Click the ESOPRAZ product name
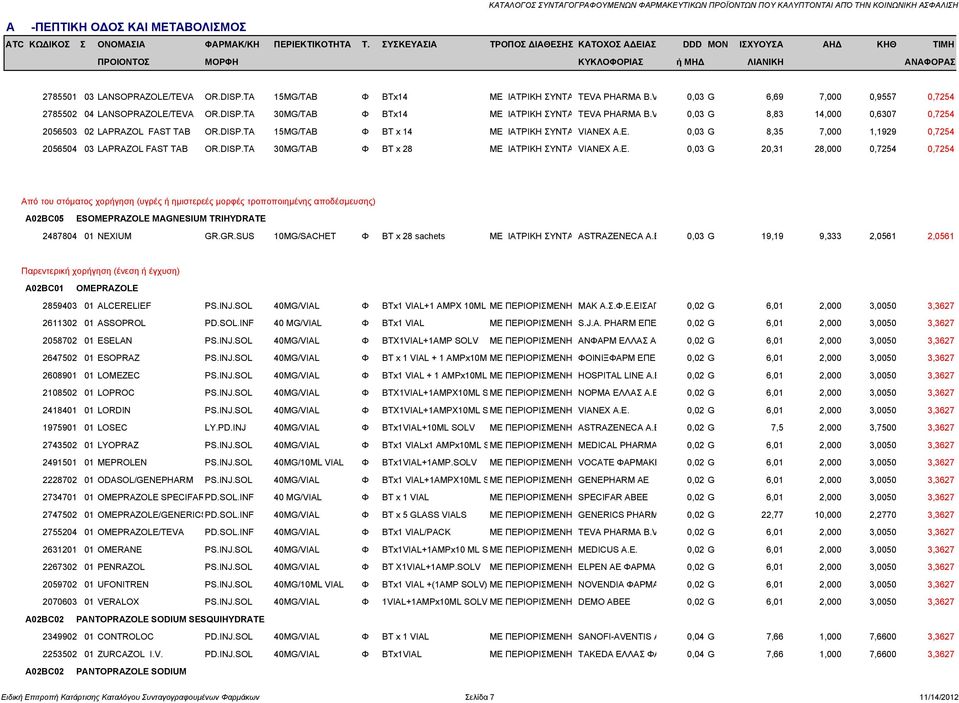The height and width of the screenshot is (703, 959). coord(118,358)
